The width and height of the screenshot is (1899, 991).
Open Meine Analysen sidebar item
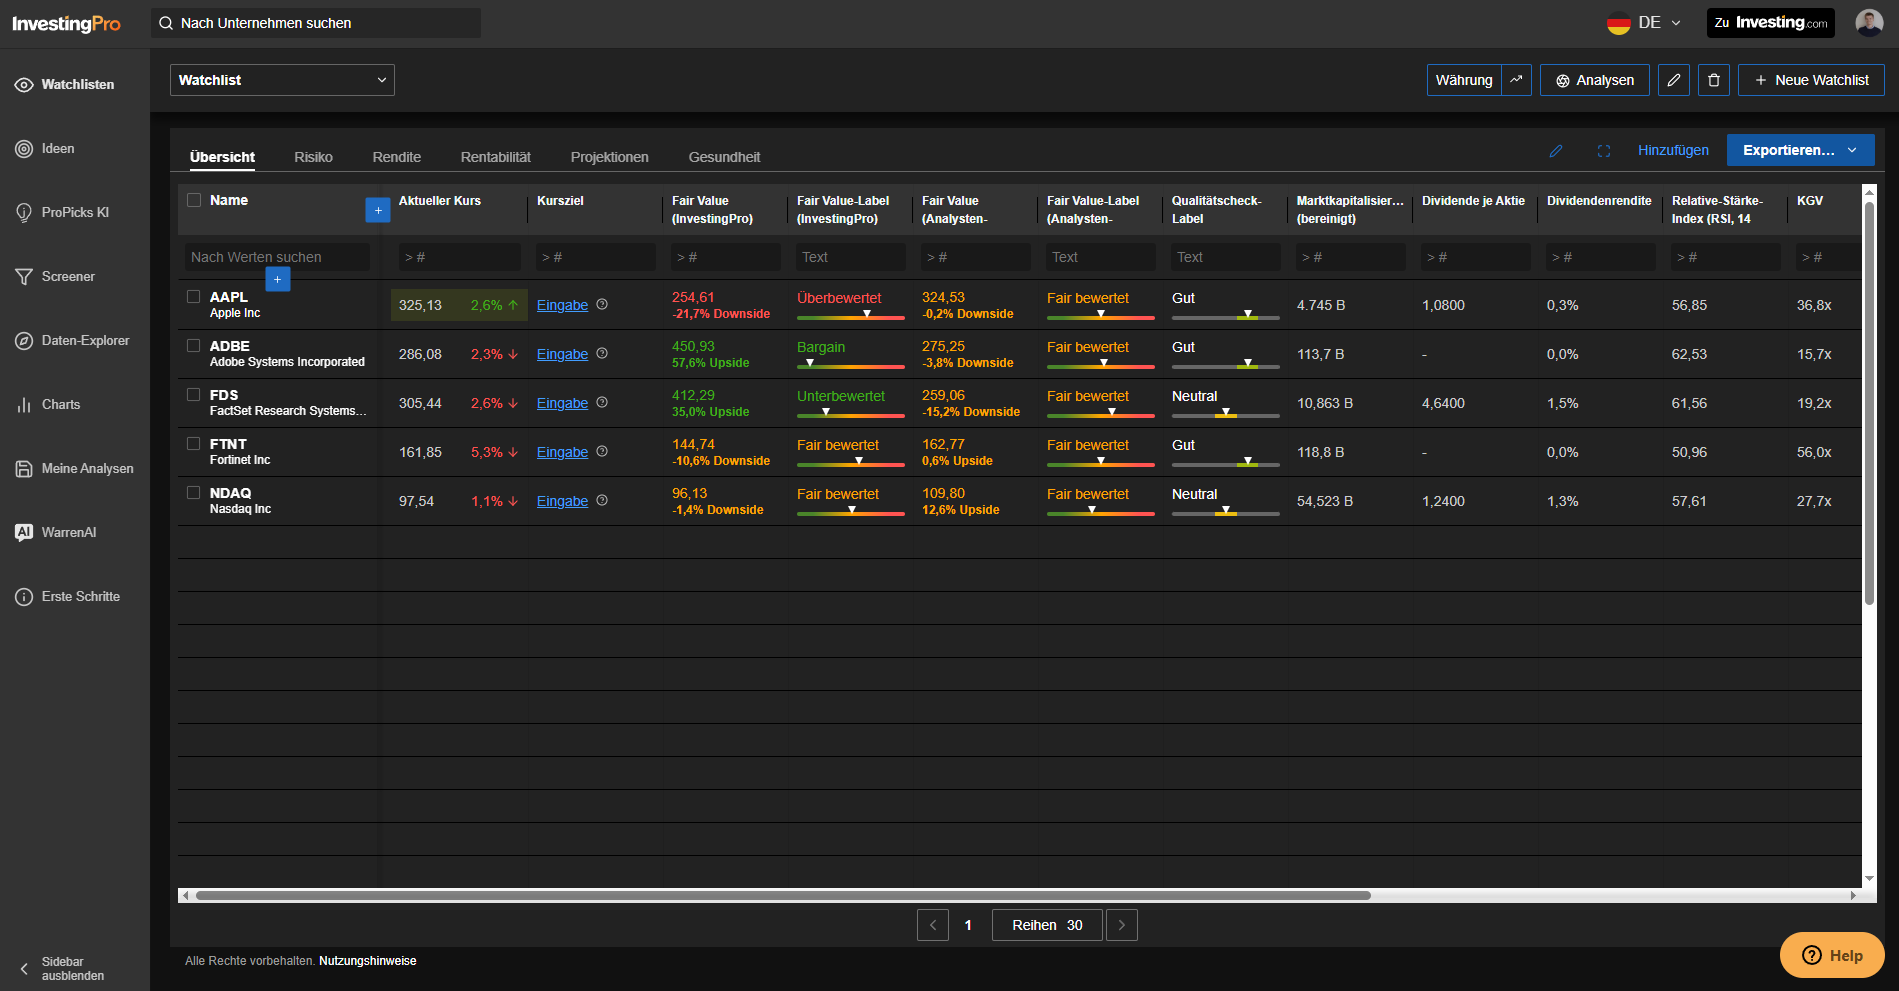pos(74,469)
